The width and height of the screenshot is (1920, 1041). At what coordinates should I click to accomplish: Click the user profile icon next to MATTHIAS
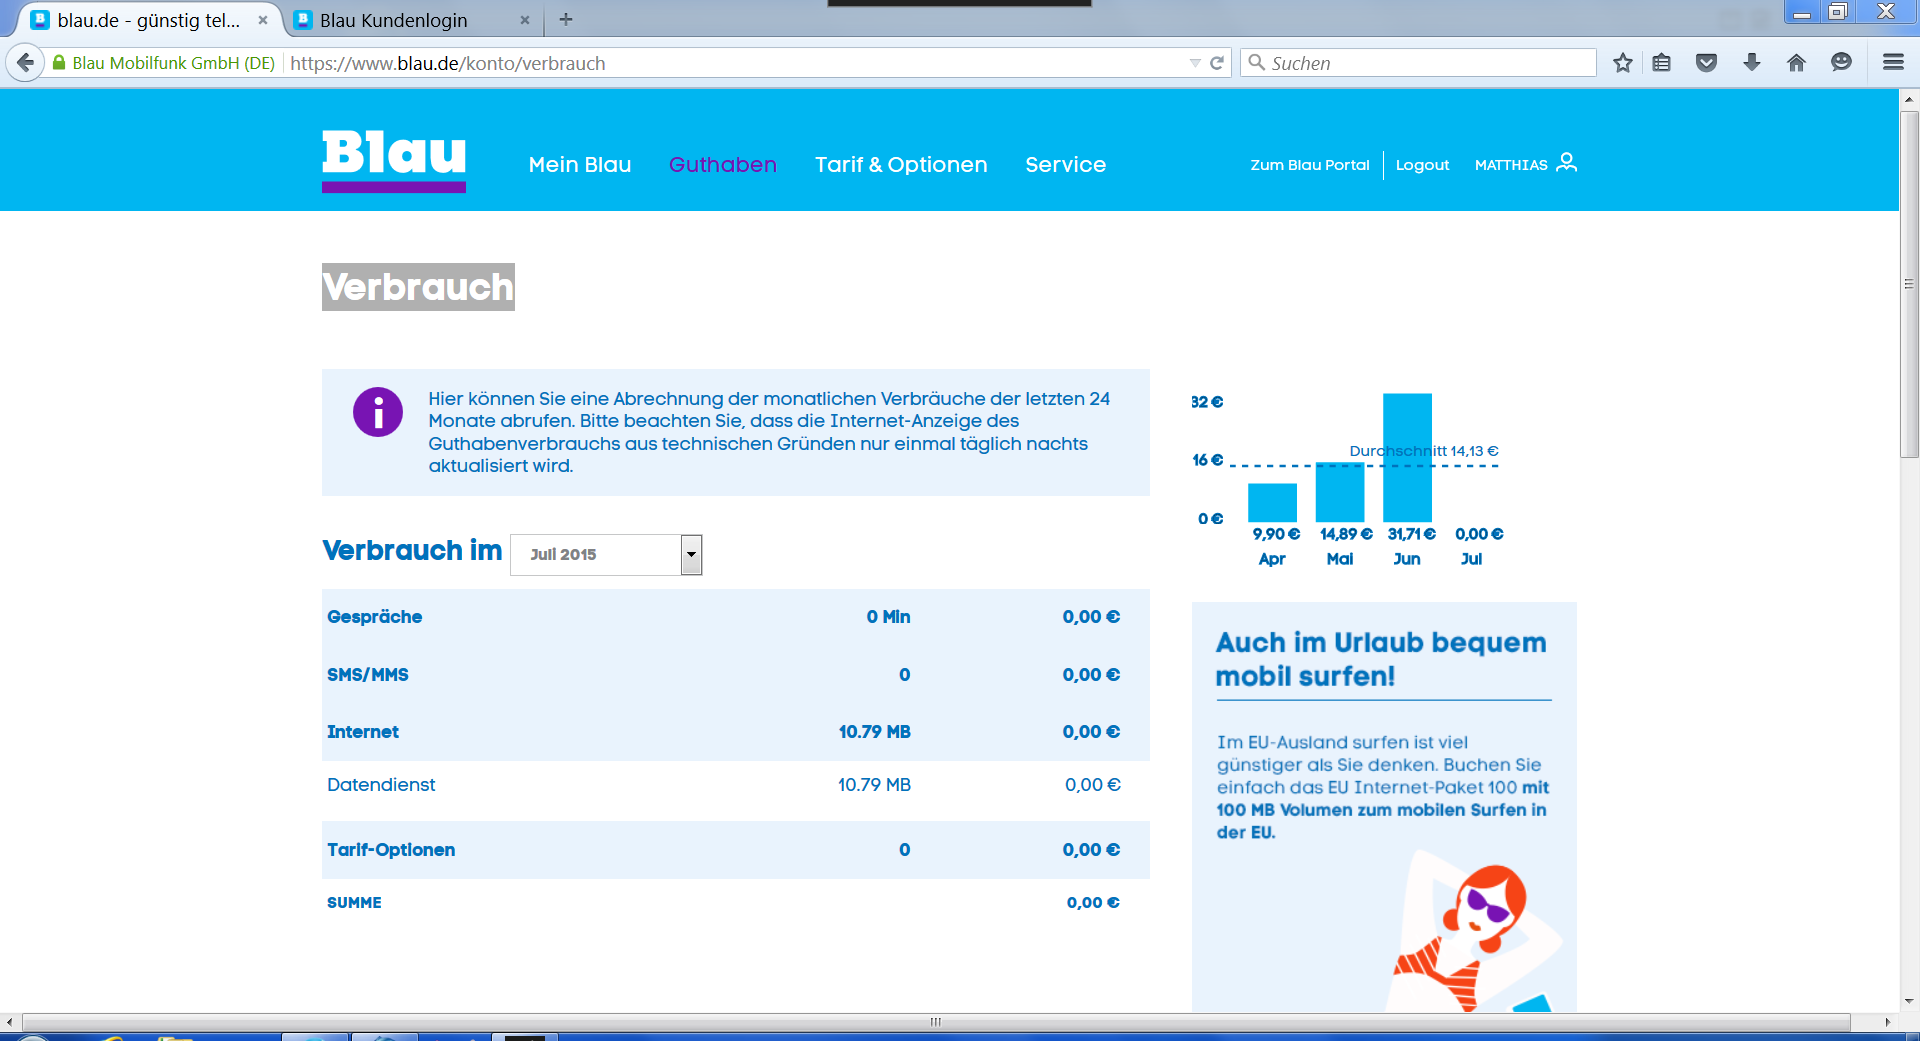tap(1567, 162)
